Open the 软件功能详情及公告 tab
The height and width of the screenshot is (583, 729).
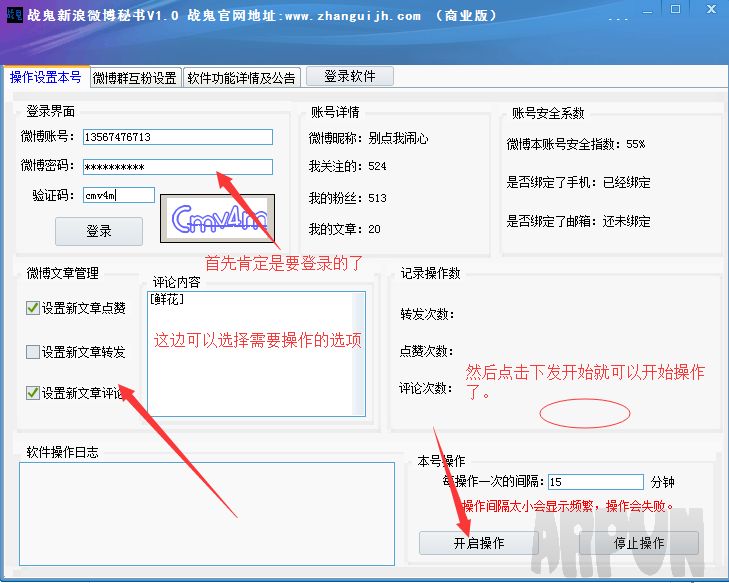click(241, 78)
